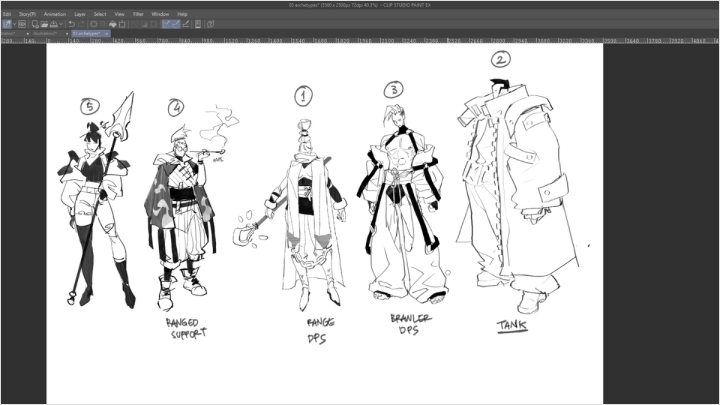Open the Layer menu
720x405 pixels.
pos(80,14)
